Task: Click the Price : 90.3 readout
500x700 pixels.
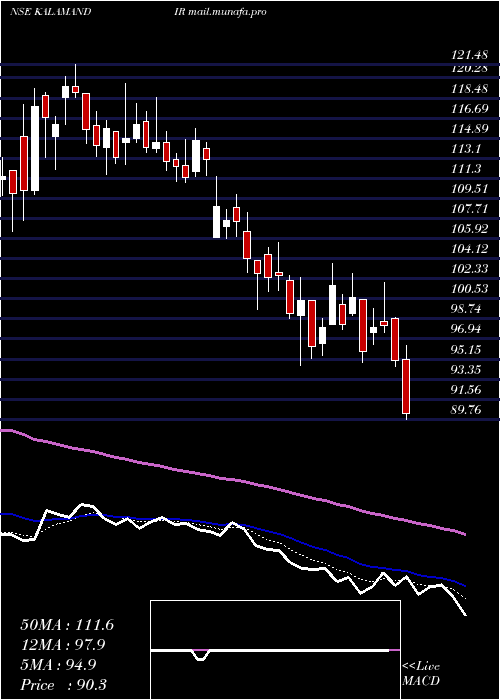Action: pos(64,684)
